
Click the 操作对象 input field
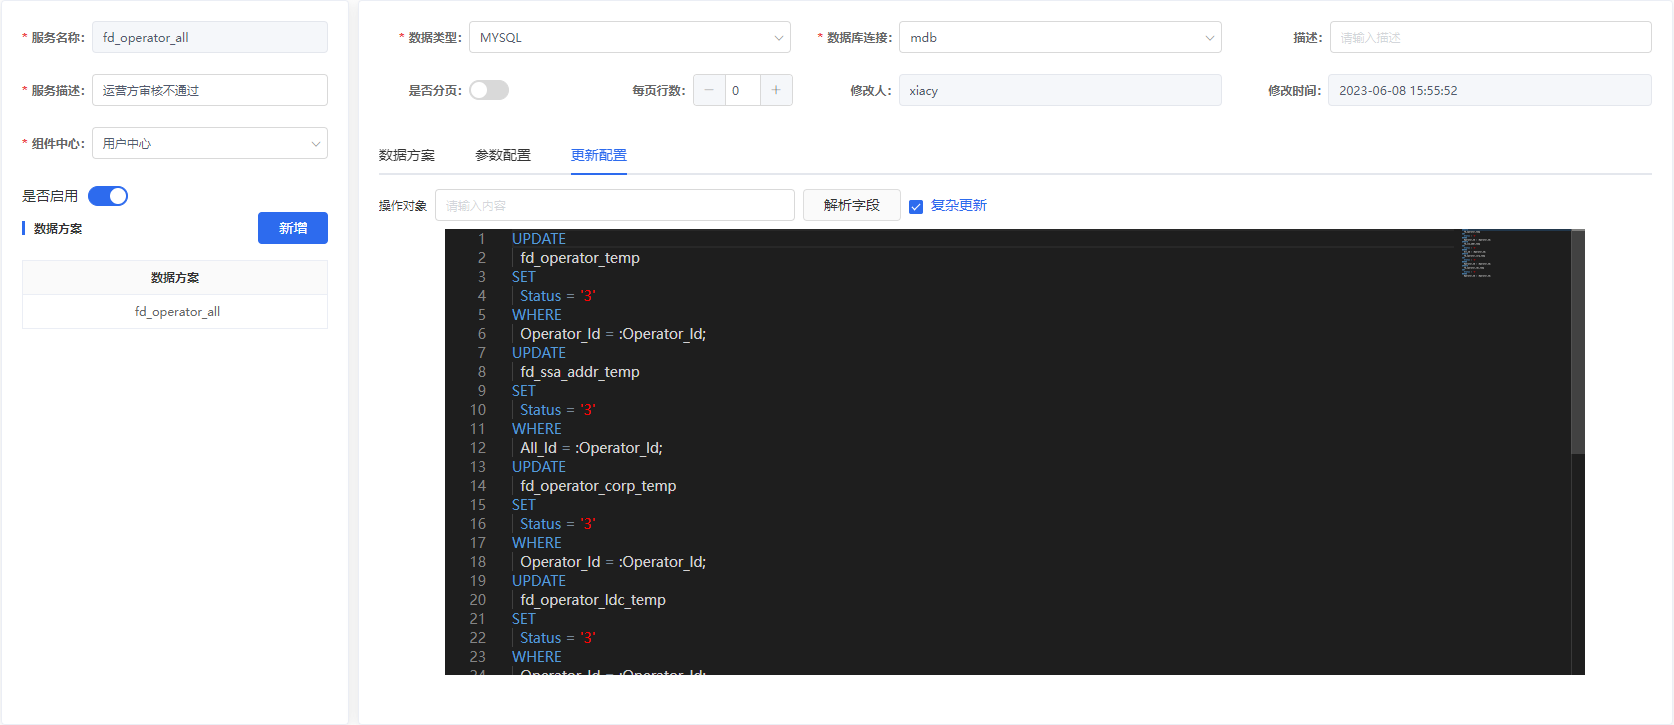(x=615, y=205)
